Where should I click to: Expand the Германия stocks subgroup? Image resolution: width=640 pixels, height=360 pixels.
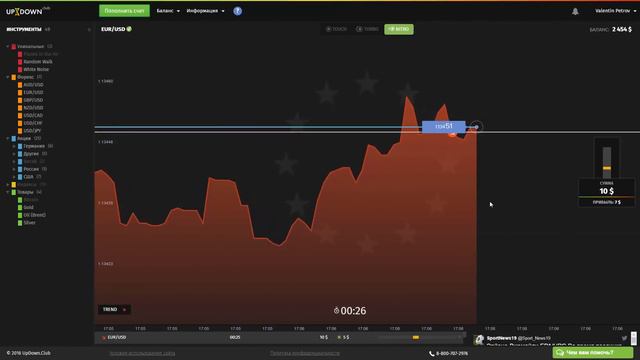(14, 146)
